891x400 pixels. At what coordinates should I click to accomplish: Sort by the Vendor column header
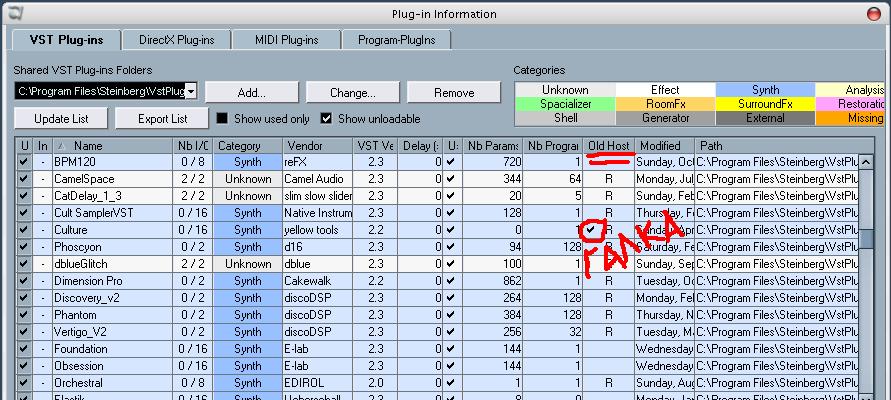pos(317,146)
